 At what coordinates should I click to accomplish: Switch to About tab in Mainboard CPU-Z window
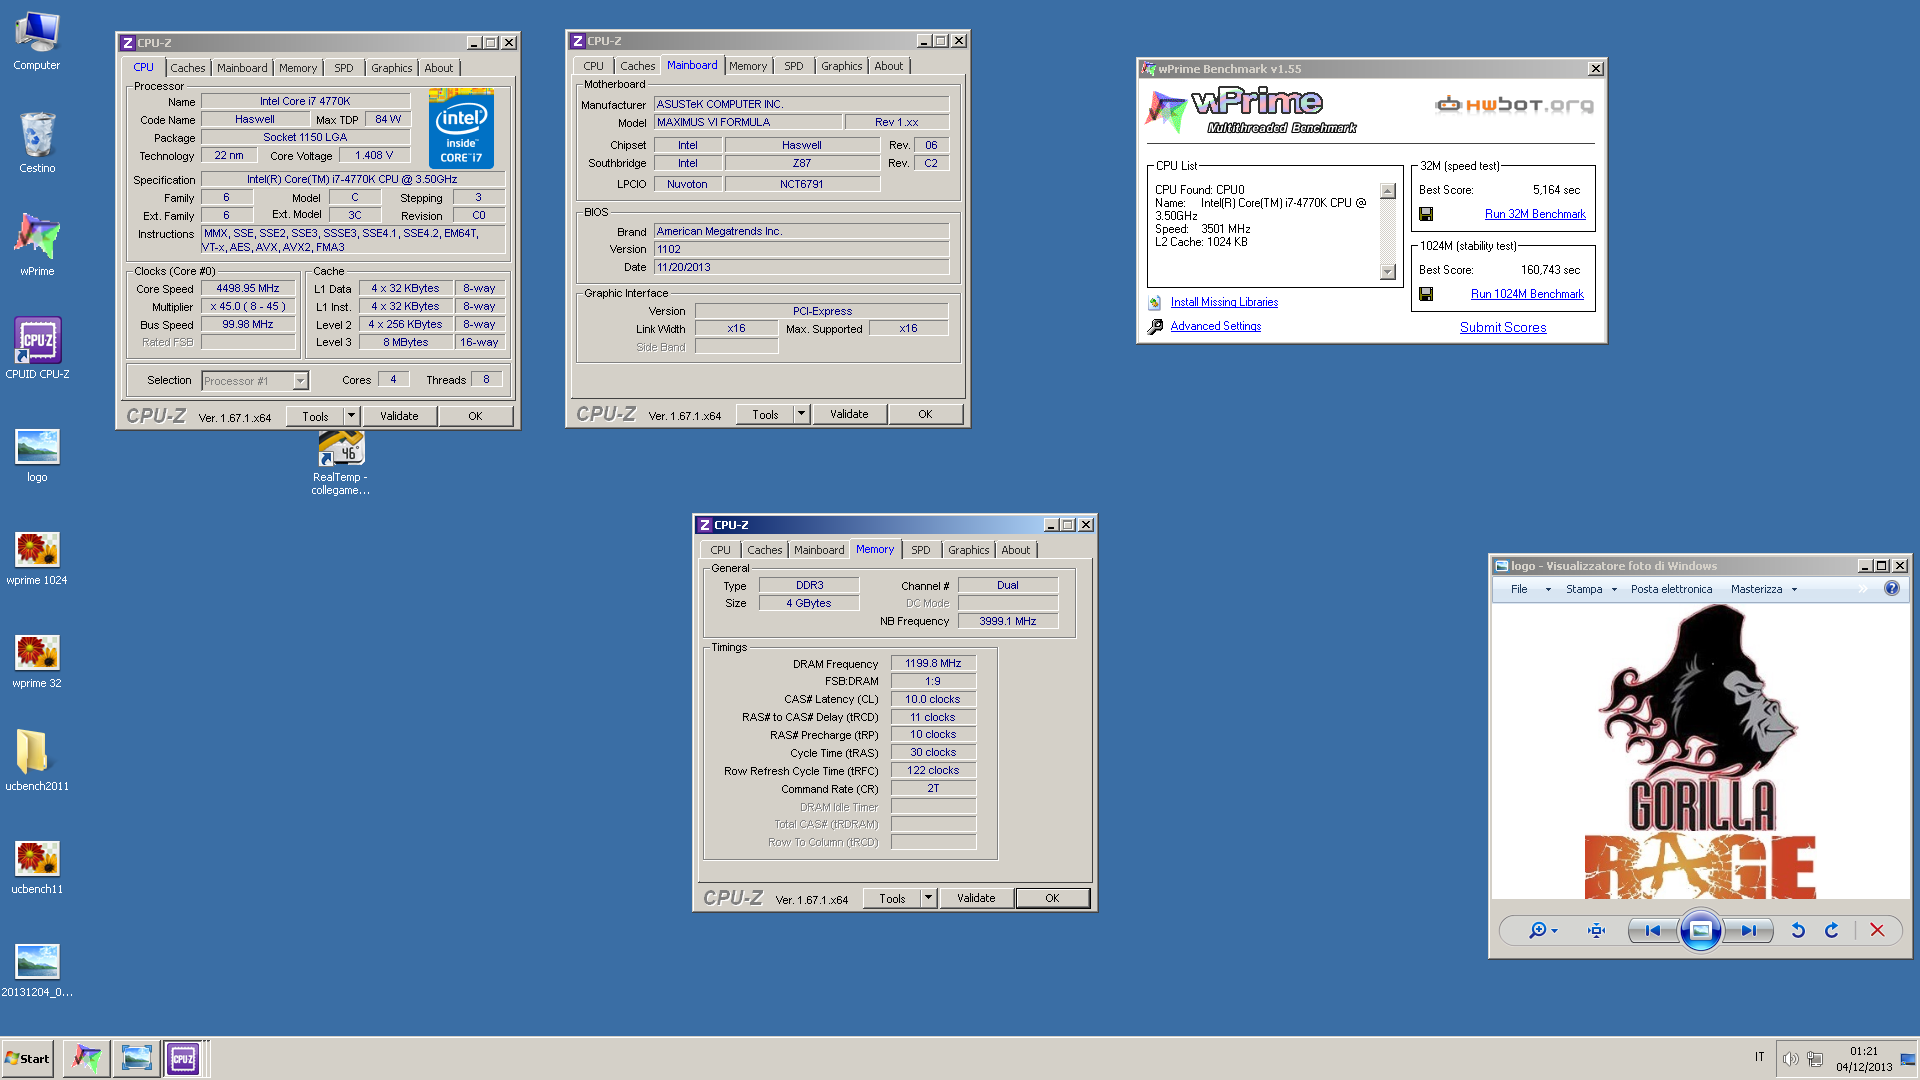pyautogui.click(x=888, y=66)
